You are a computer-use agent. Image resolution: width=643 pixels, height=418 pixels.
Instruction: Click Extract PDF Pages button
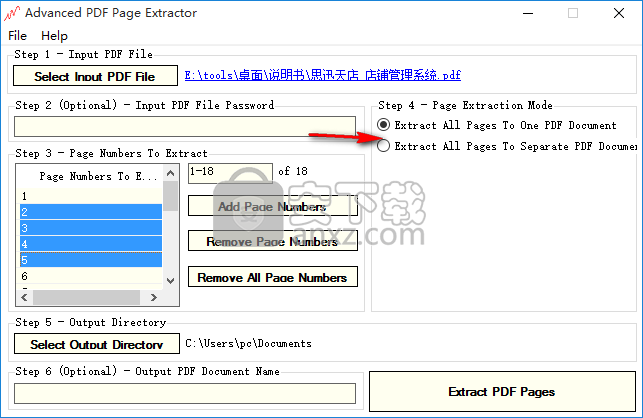[x=502, y=391]
